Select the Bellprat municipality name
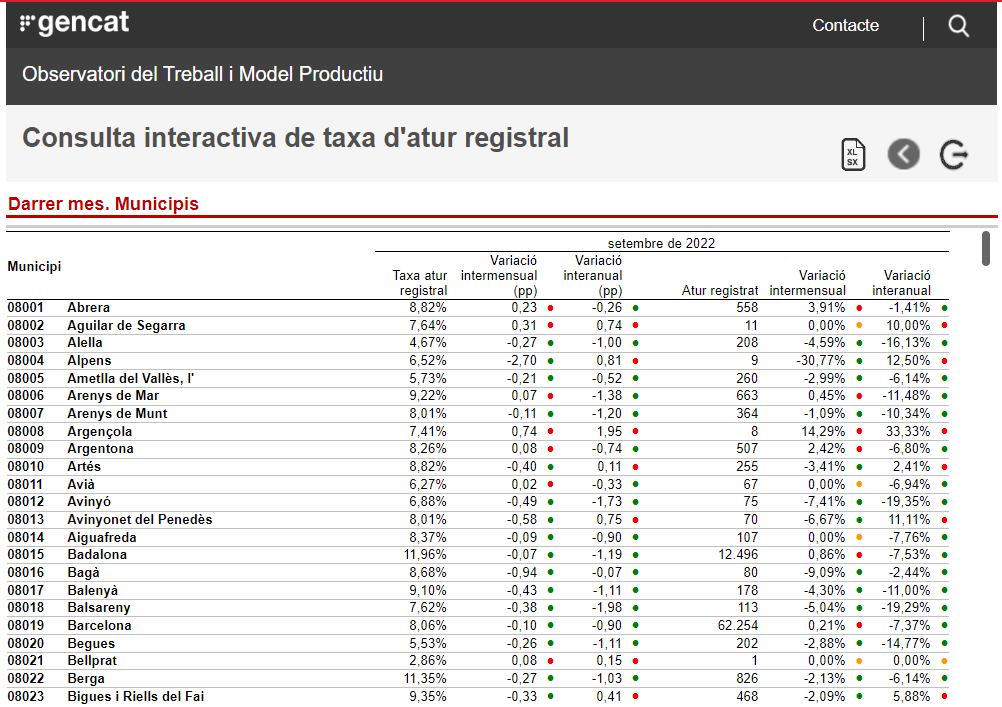Screen dimensions: 1002x707 coord(92,661)
